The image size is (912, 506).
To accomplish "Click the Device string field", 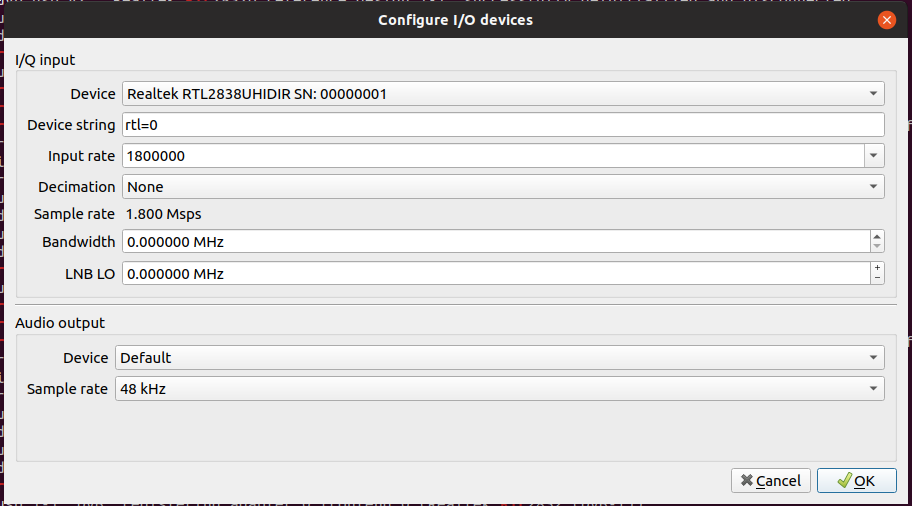I will 503,125.
